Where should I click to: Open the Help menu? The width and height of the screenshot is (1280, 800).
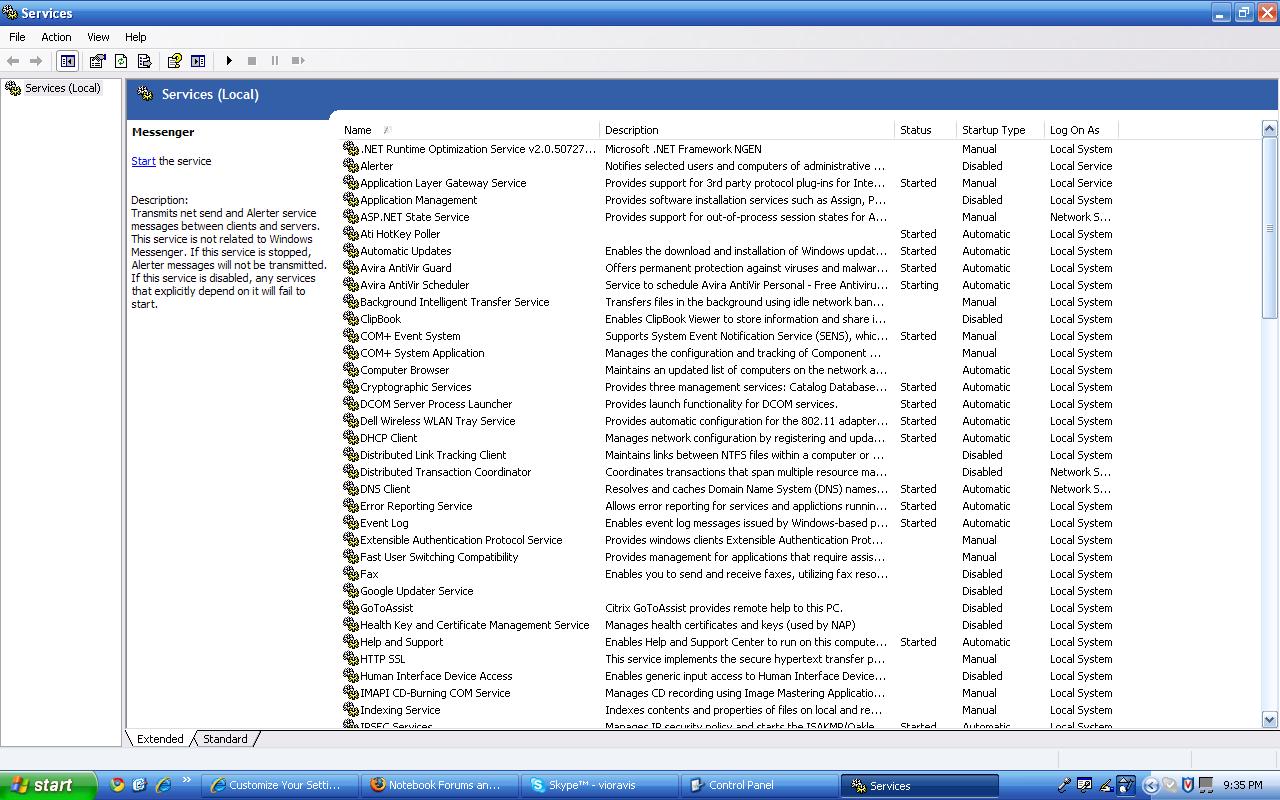[135, 37]
